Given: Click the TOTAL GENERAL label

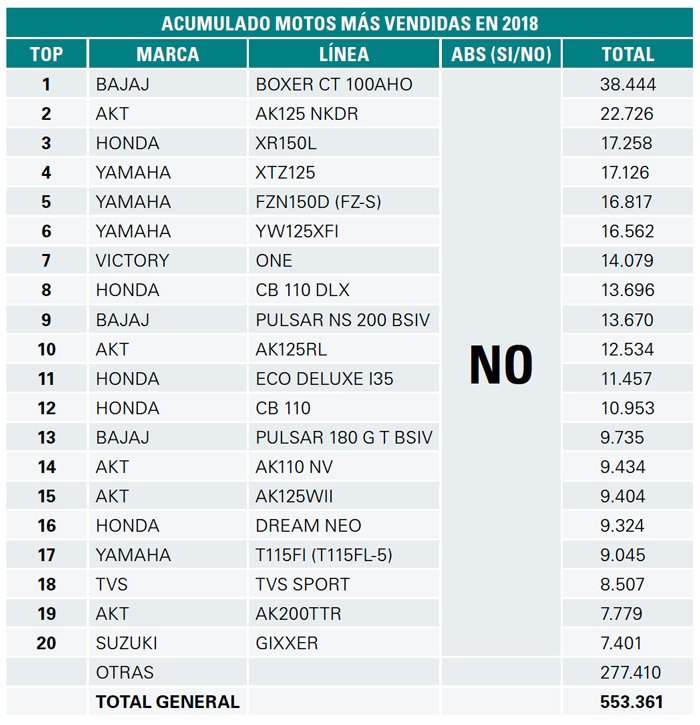Looking at the screenshot, I should pos(168,701).
